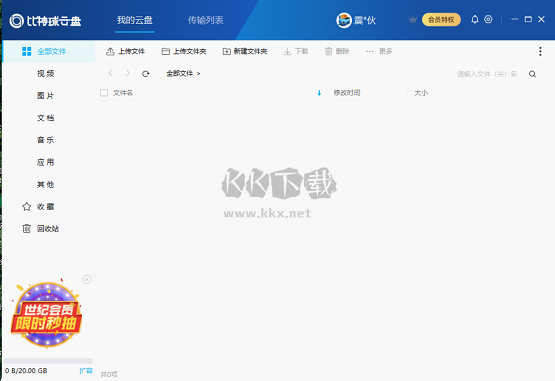The height and width of the screenshot is (381, 555).
Task: Open the vertical three-dot options menu
Action: click(x=540, y=51)
